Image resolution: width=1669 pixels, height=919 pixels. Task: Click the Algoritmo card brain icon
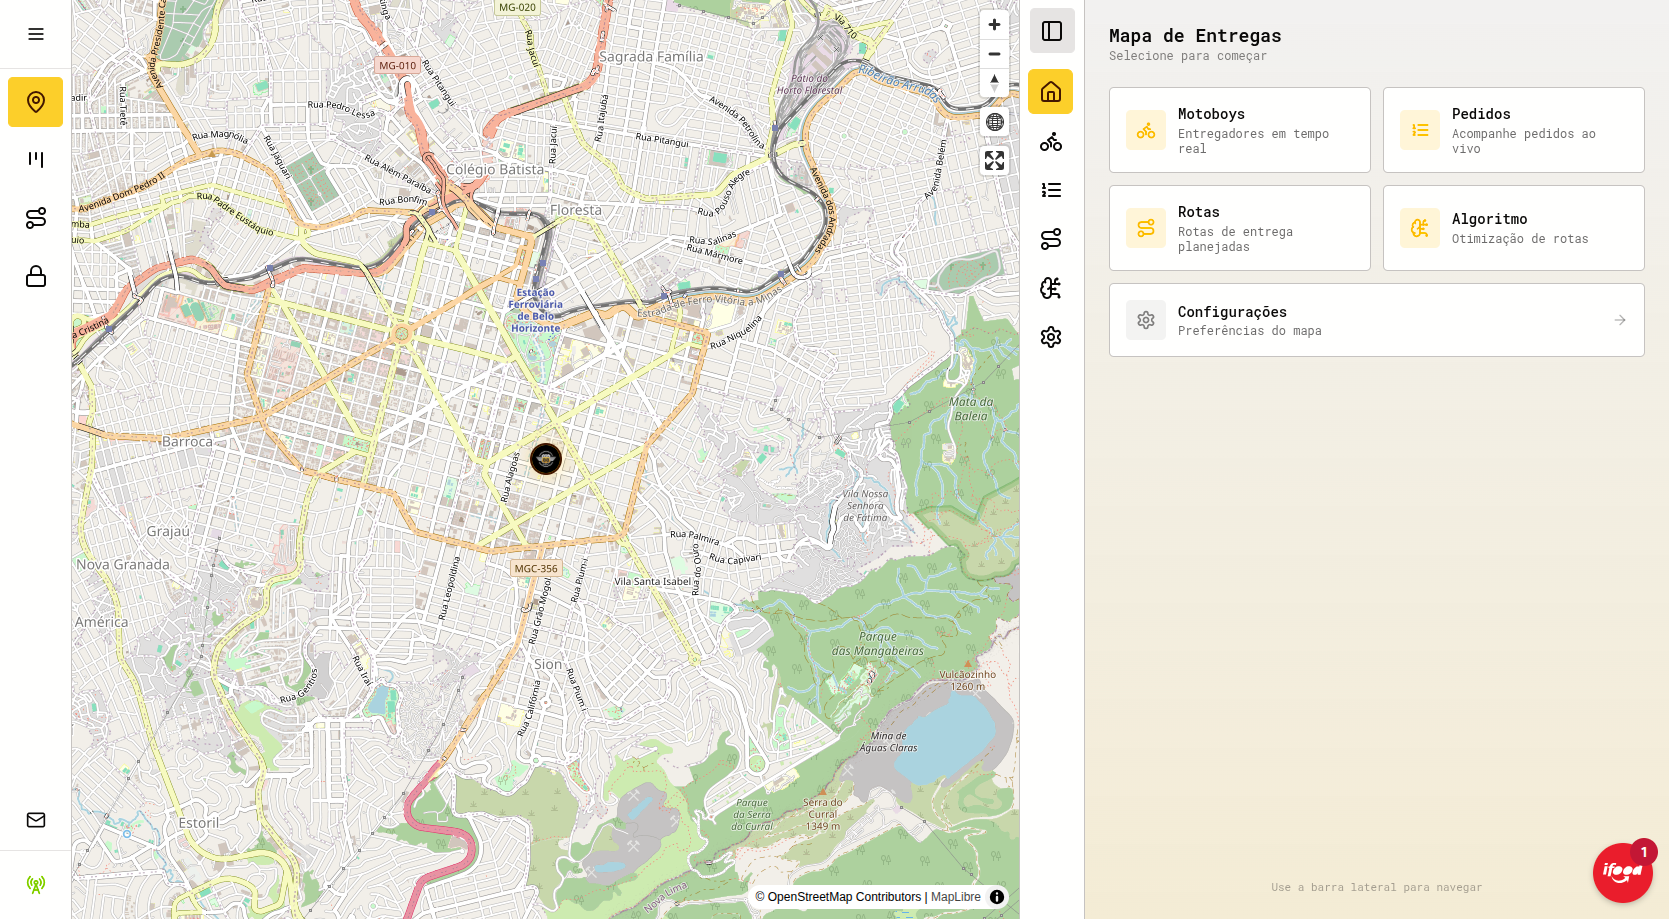click(x=1420, y=228)
